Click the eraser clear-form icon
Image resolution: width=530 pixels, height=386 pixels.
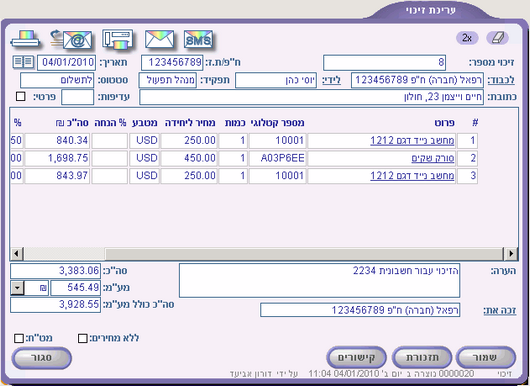pos(498,38)
